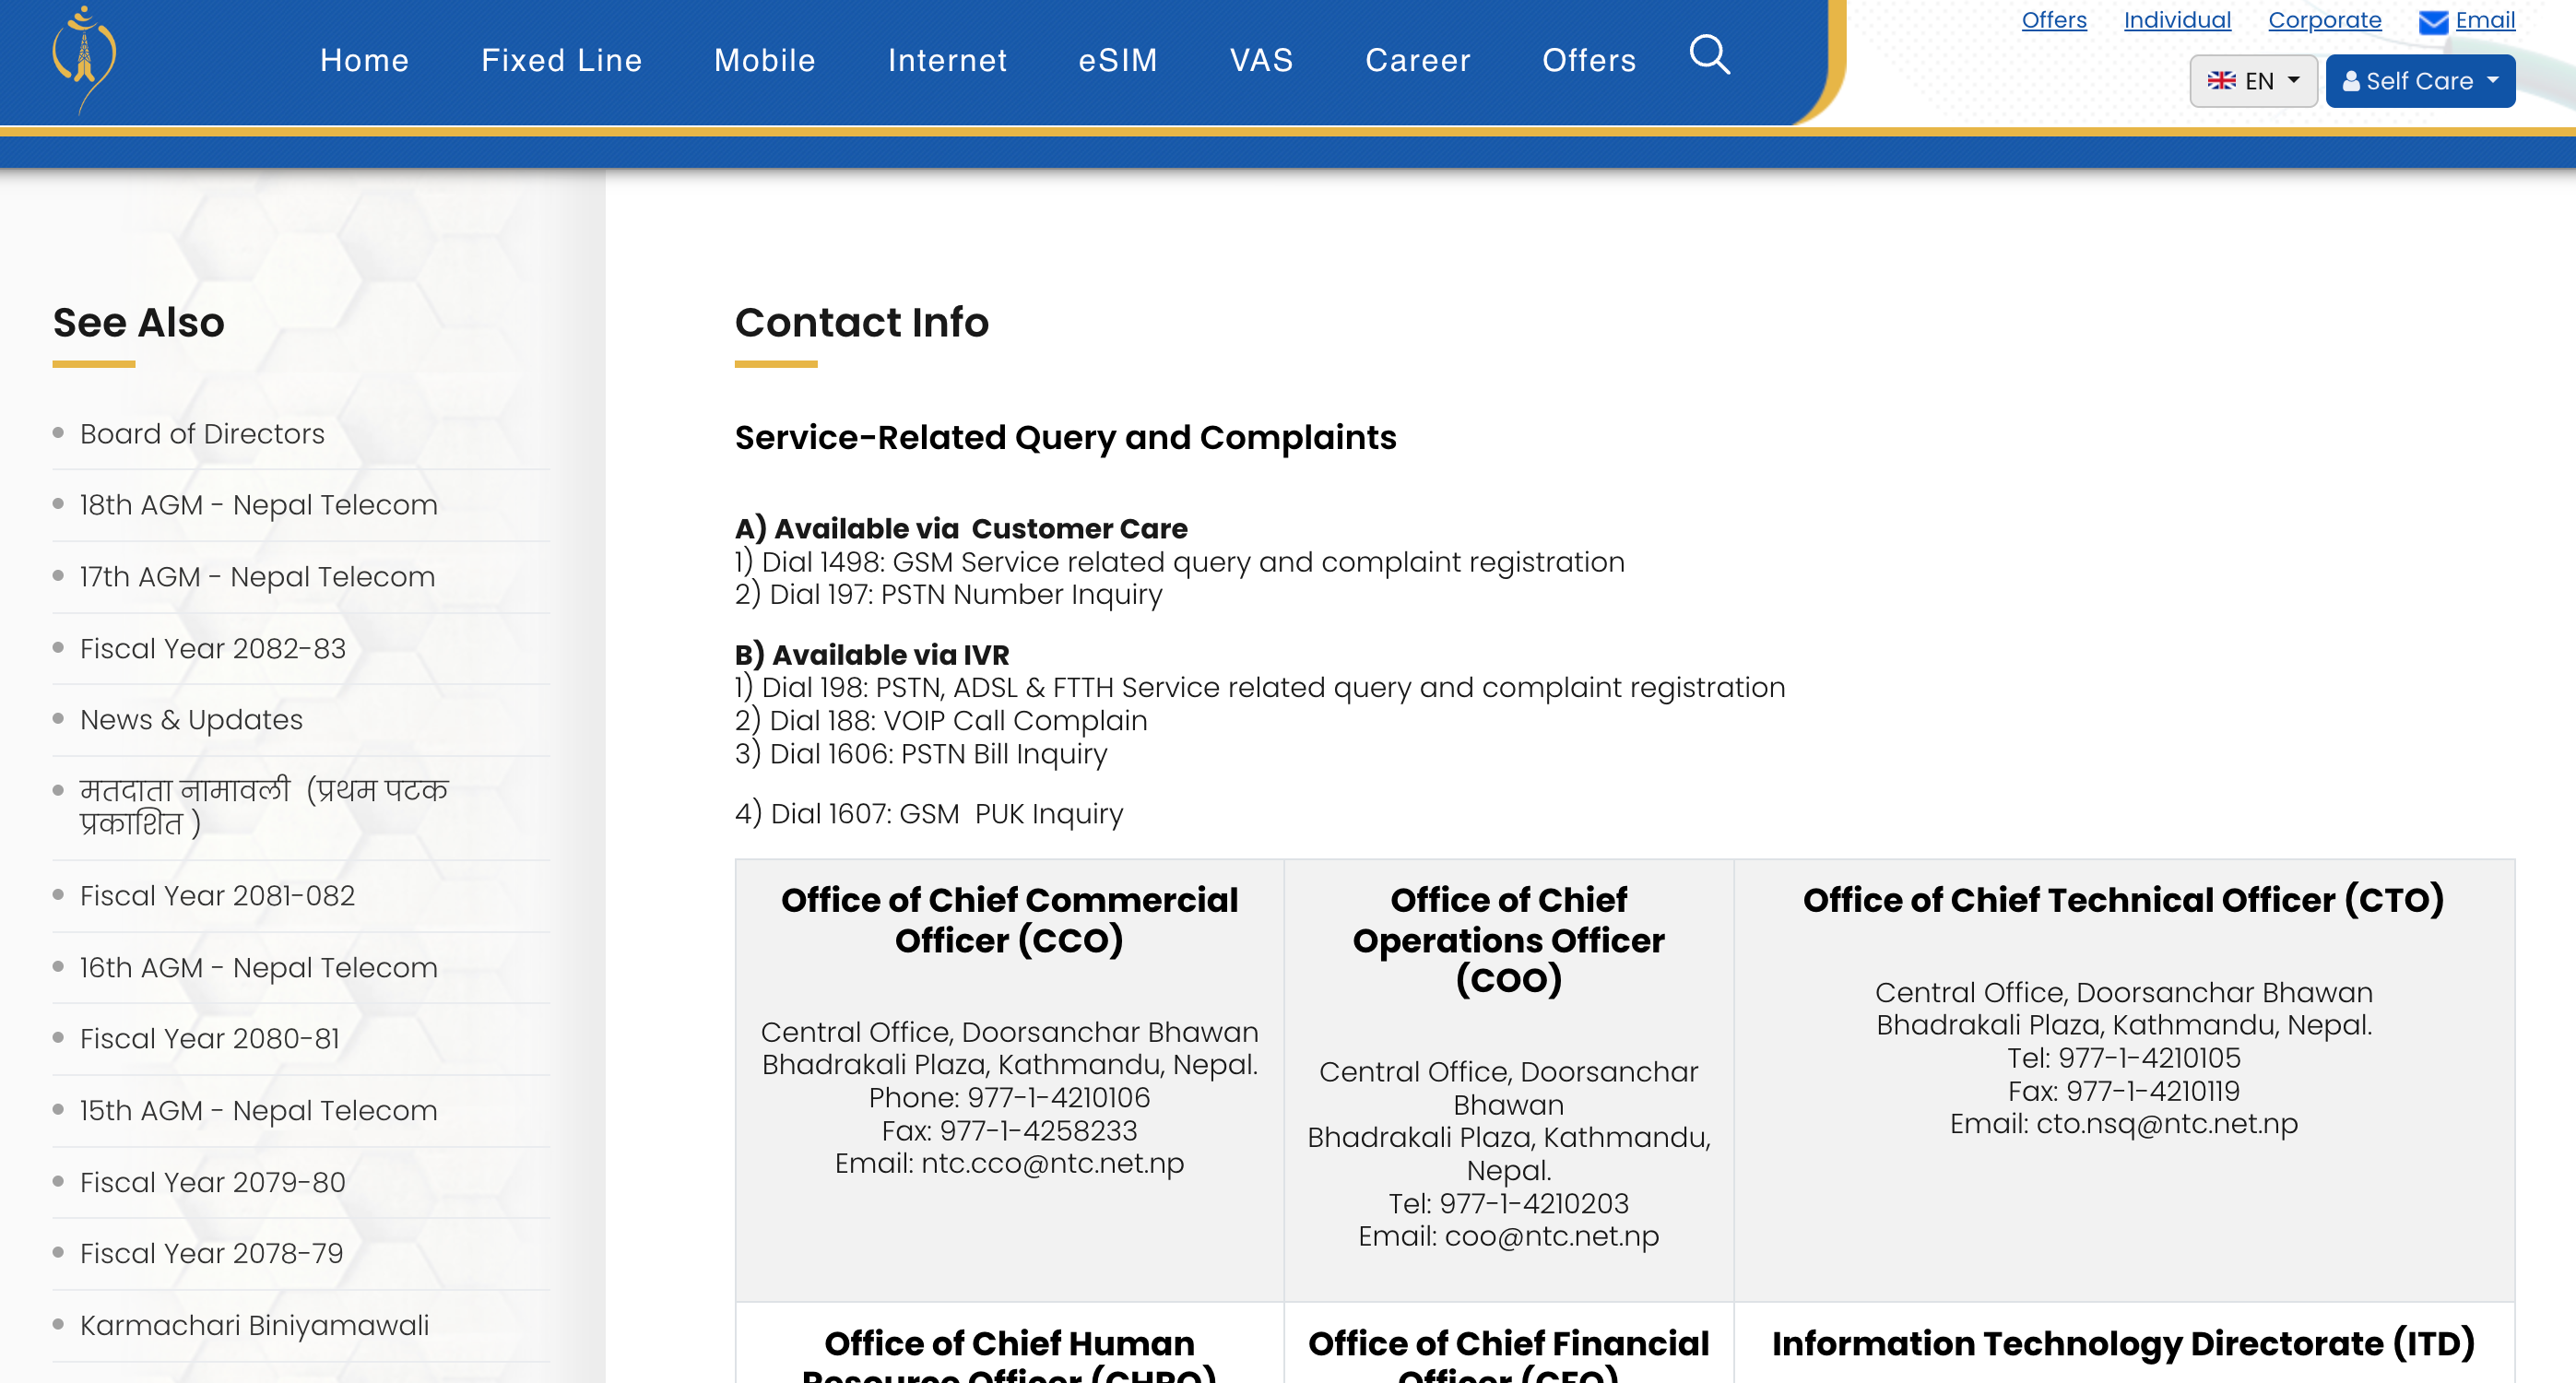The height and width of the screenshot is (1383, 2576).
Task: Click the CTO Tel 977-1-4210105
Action: tap(2149, 1058)
